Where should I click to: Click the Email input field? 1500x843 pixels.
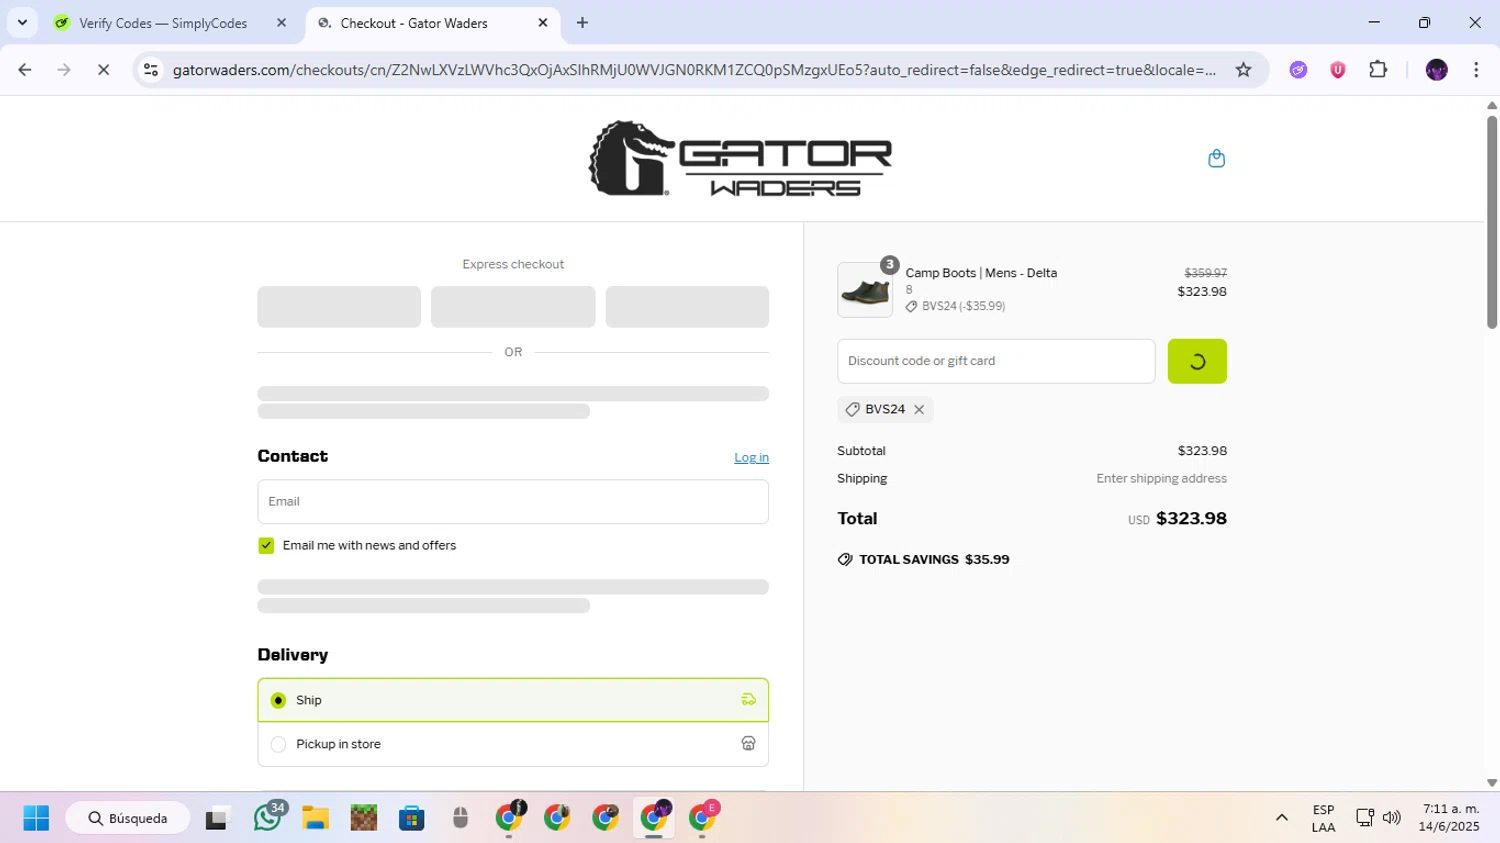click(x=513, y=501)
